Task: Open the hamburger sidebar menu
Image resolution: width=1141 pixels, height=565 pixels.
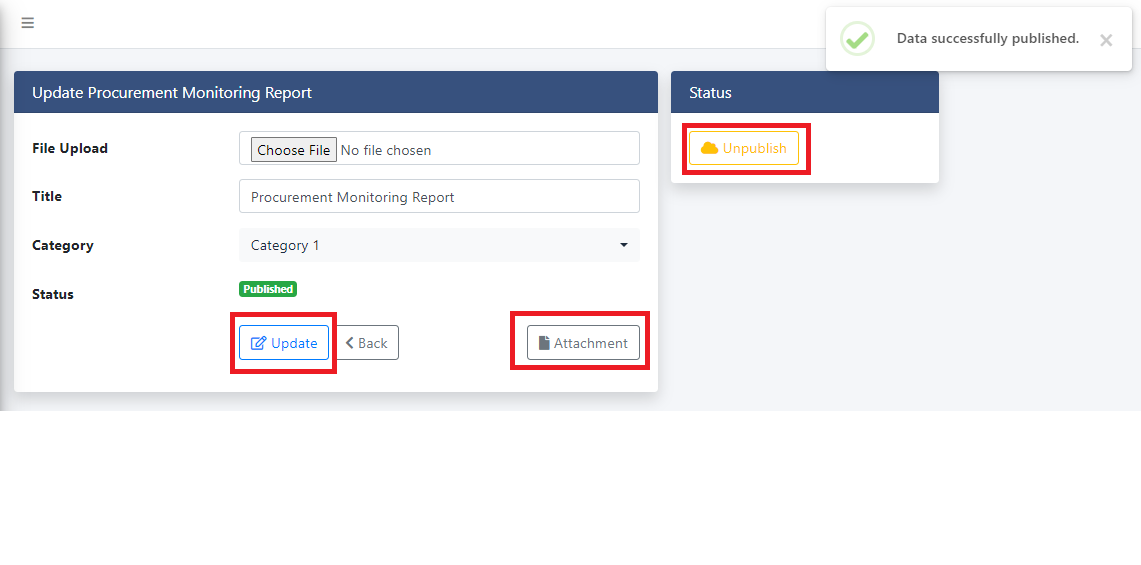Action: tap(28, 23)
